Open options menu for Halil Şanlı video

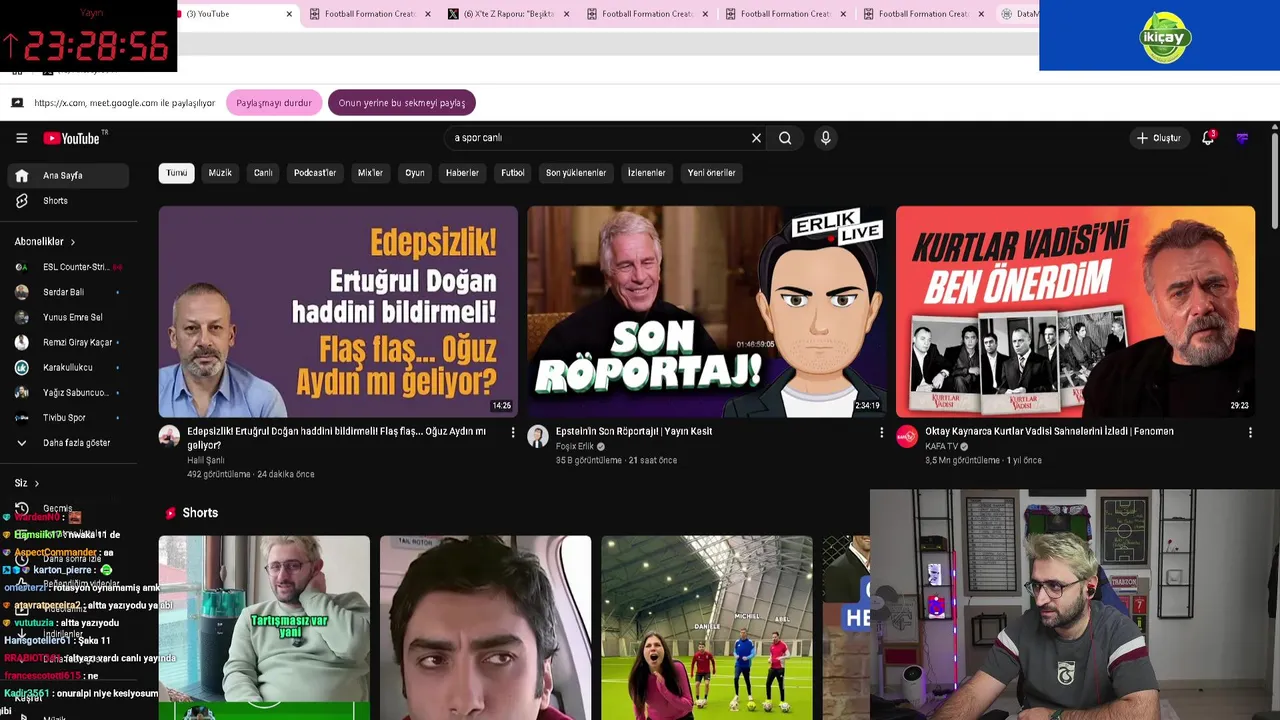[513, 432]
